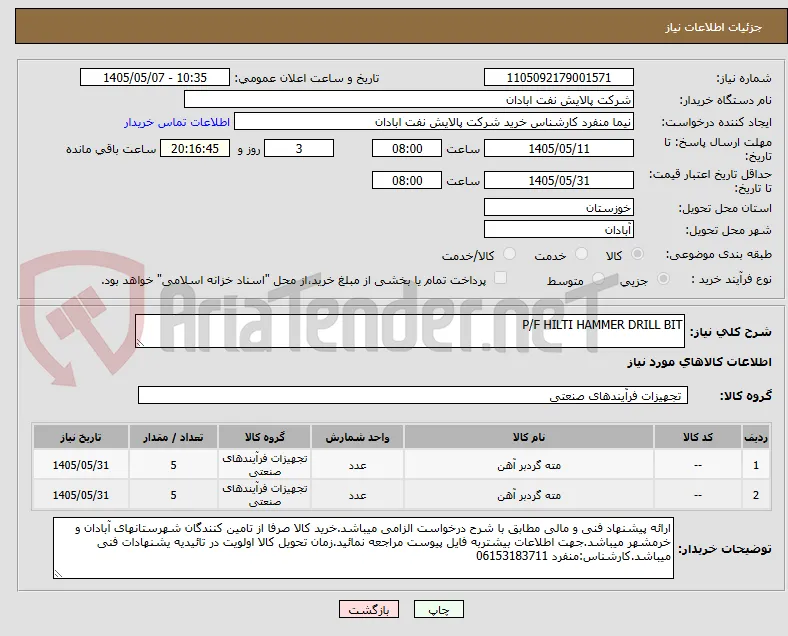Select the متوسط purchase type radio
788x636 pixels.
598,278
